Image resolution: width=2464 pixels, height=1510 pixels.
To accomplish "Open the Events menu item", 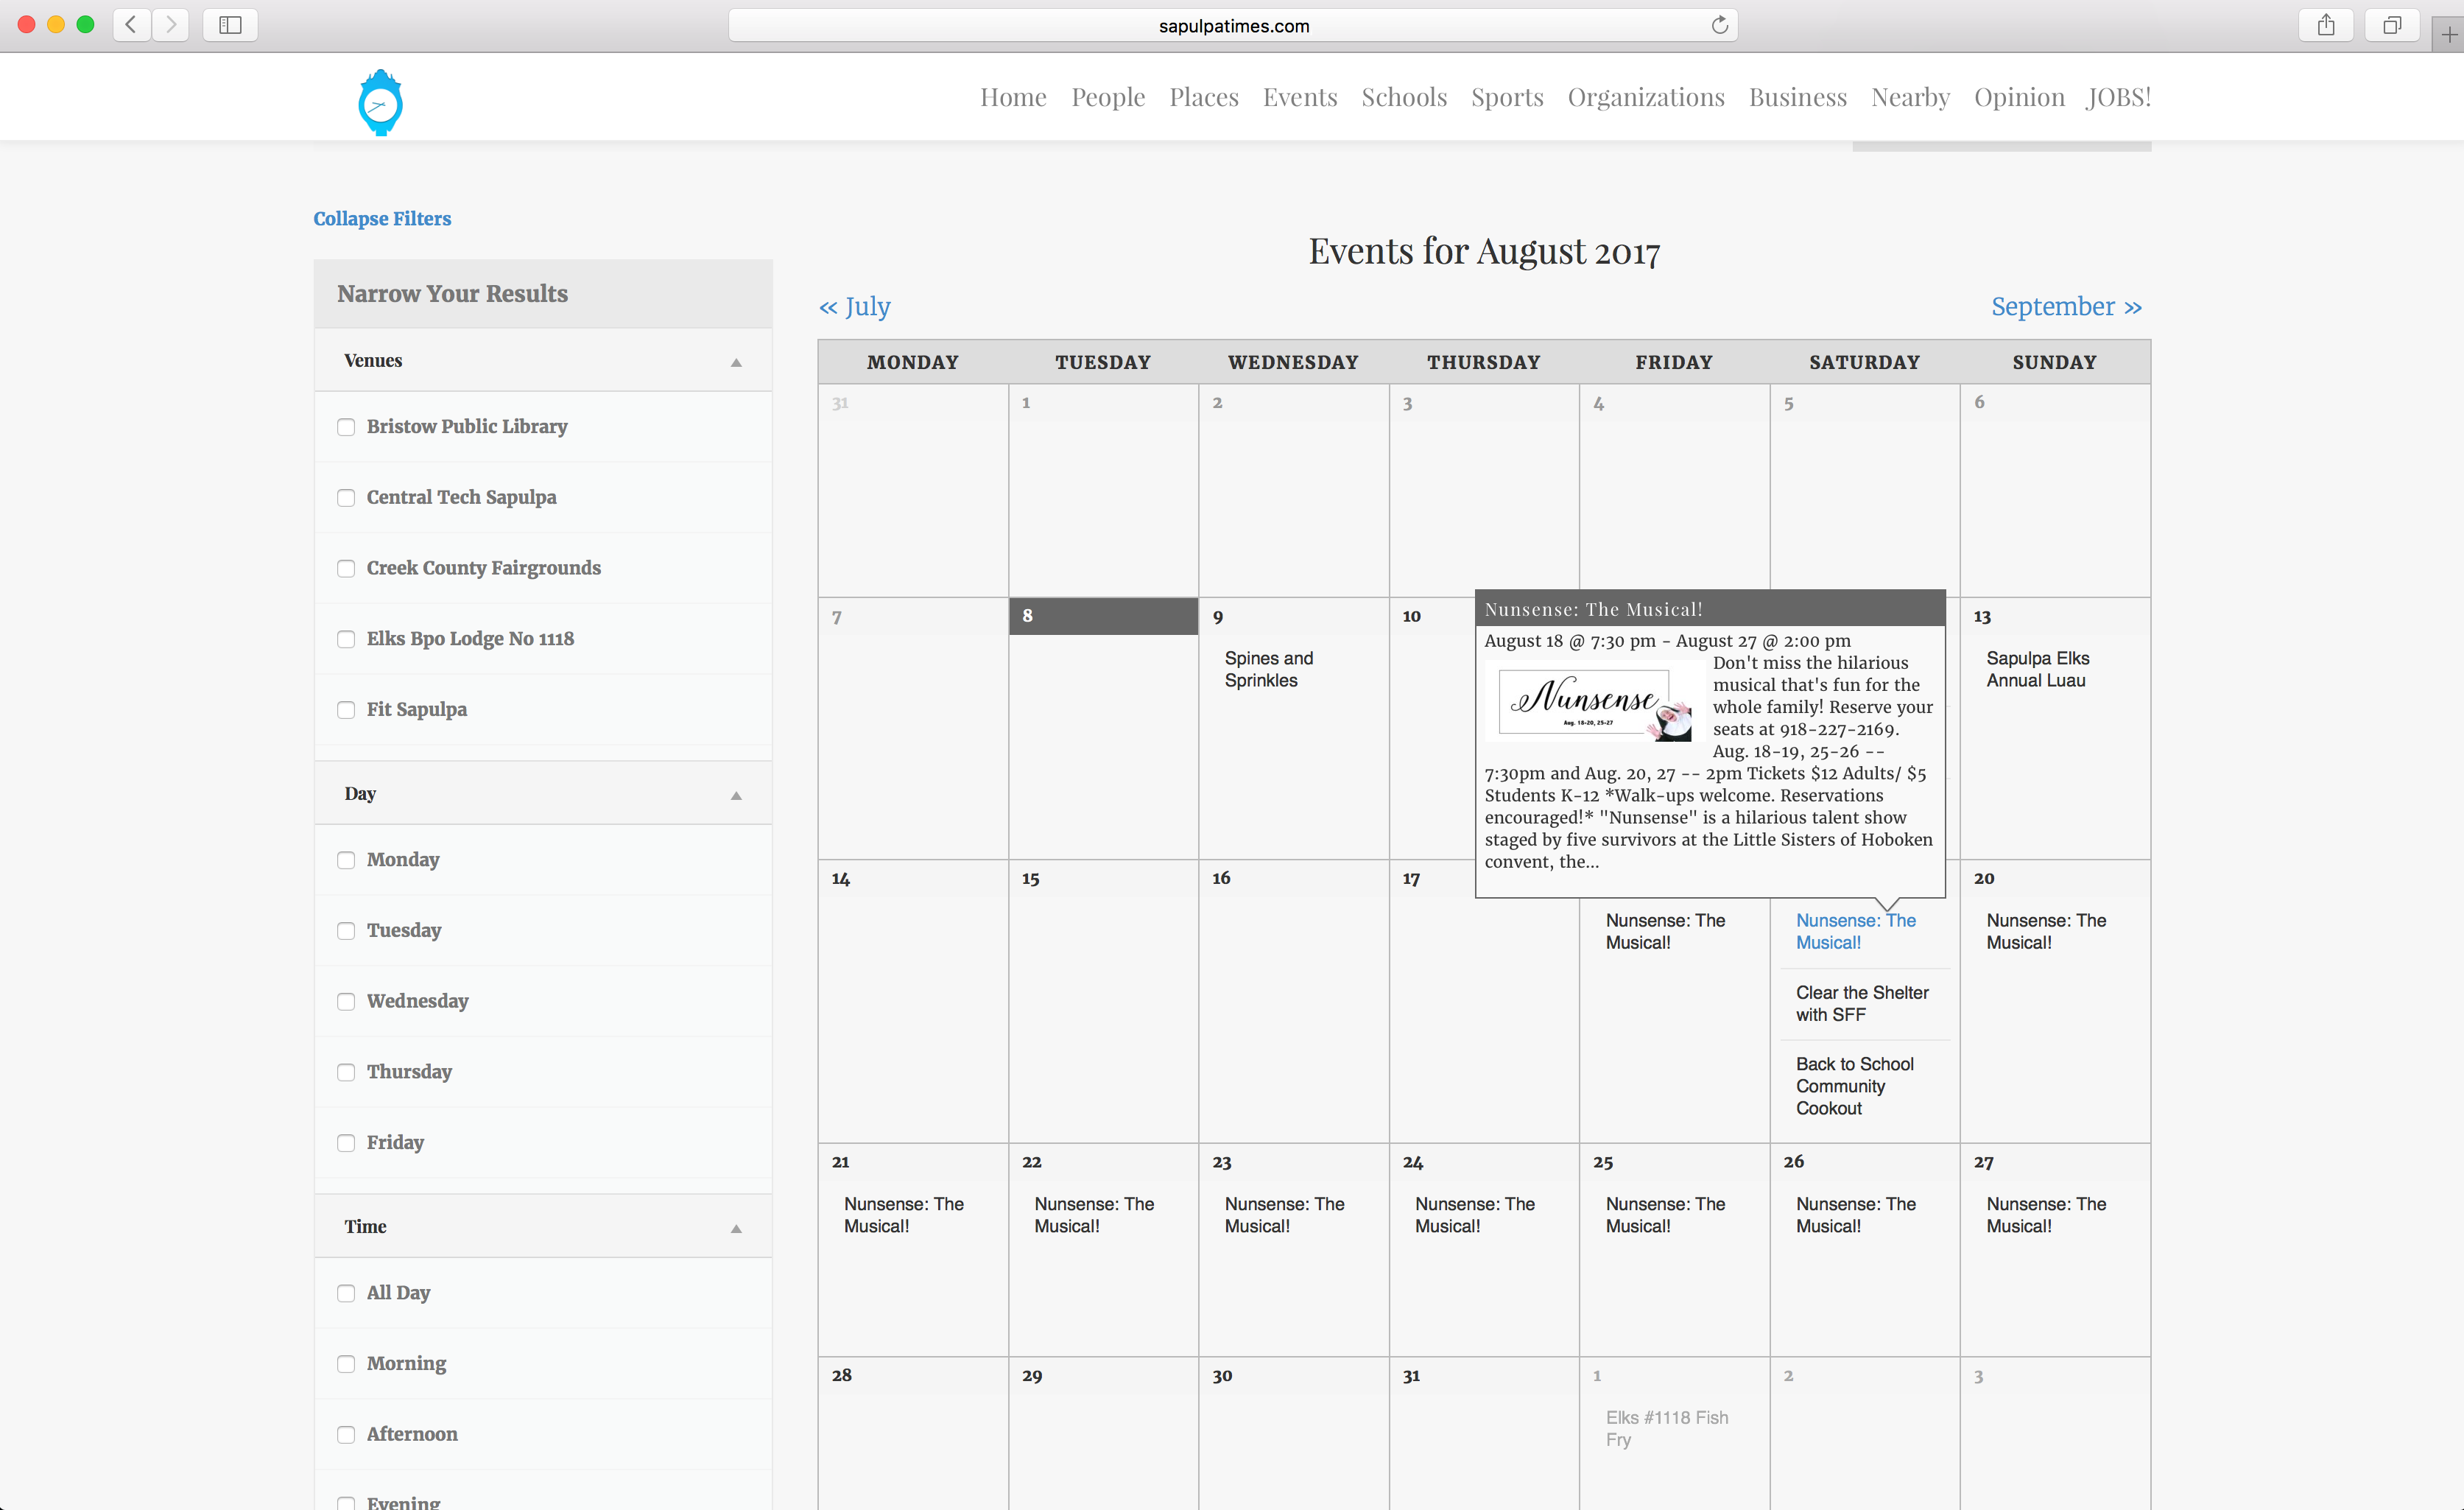I will [1300, 97].
